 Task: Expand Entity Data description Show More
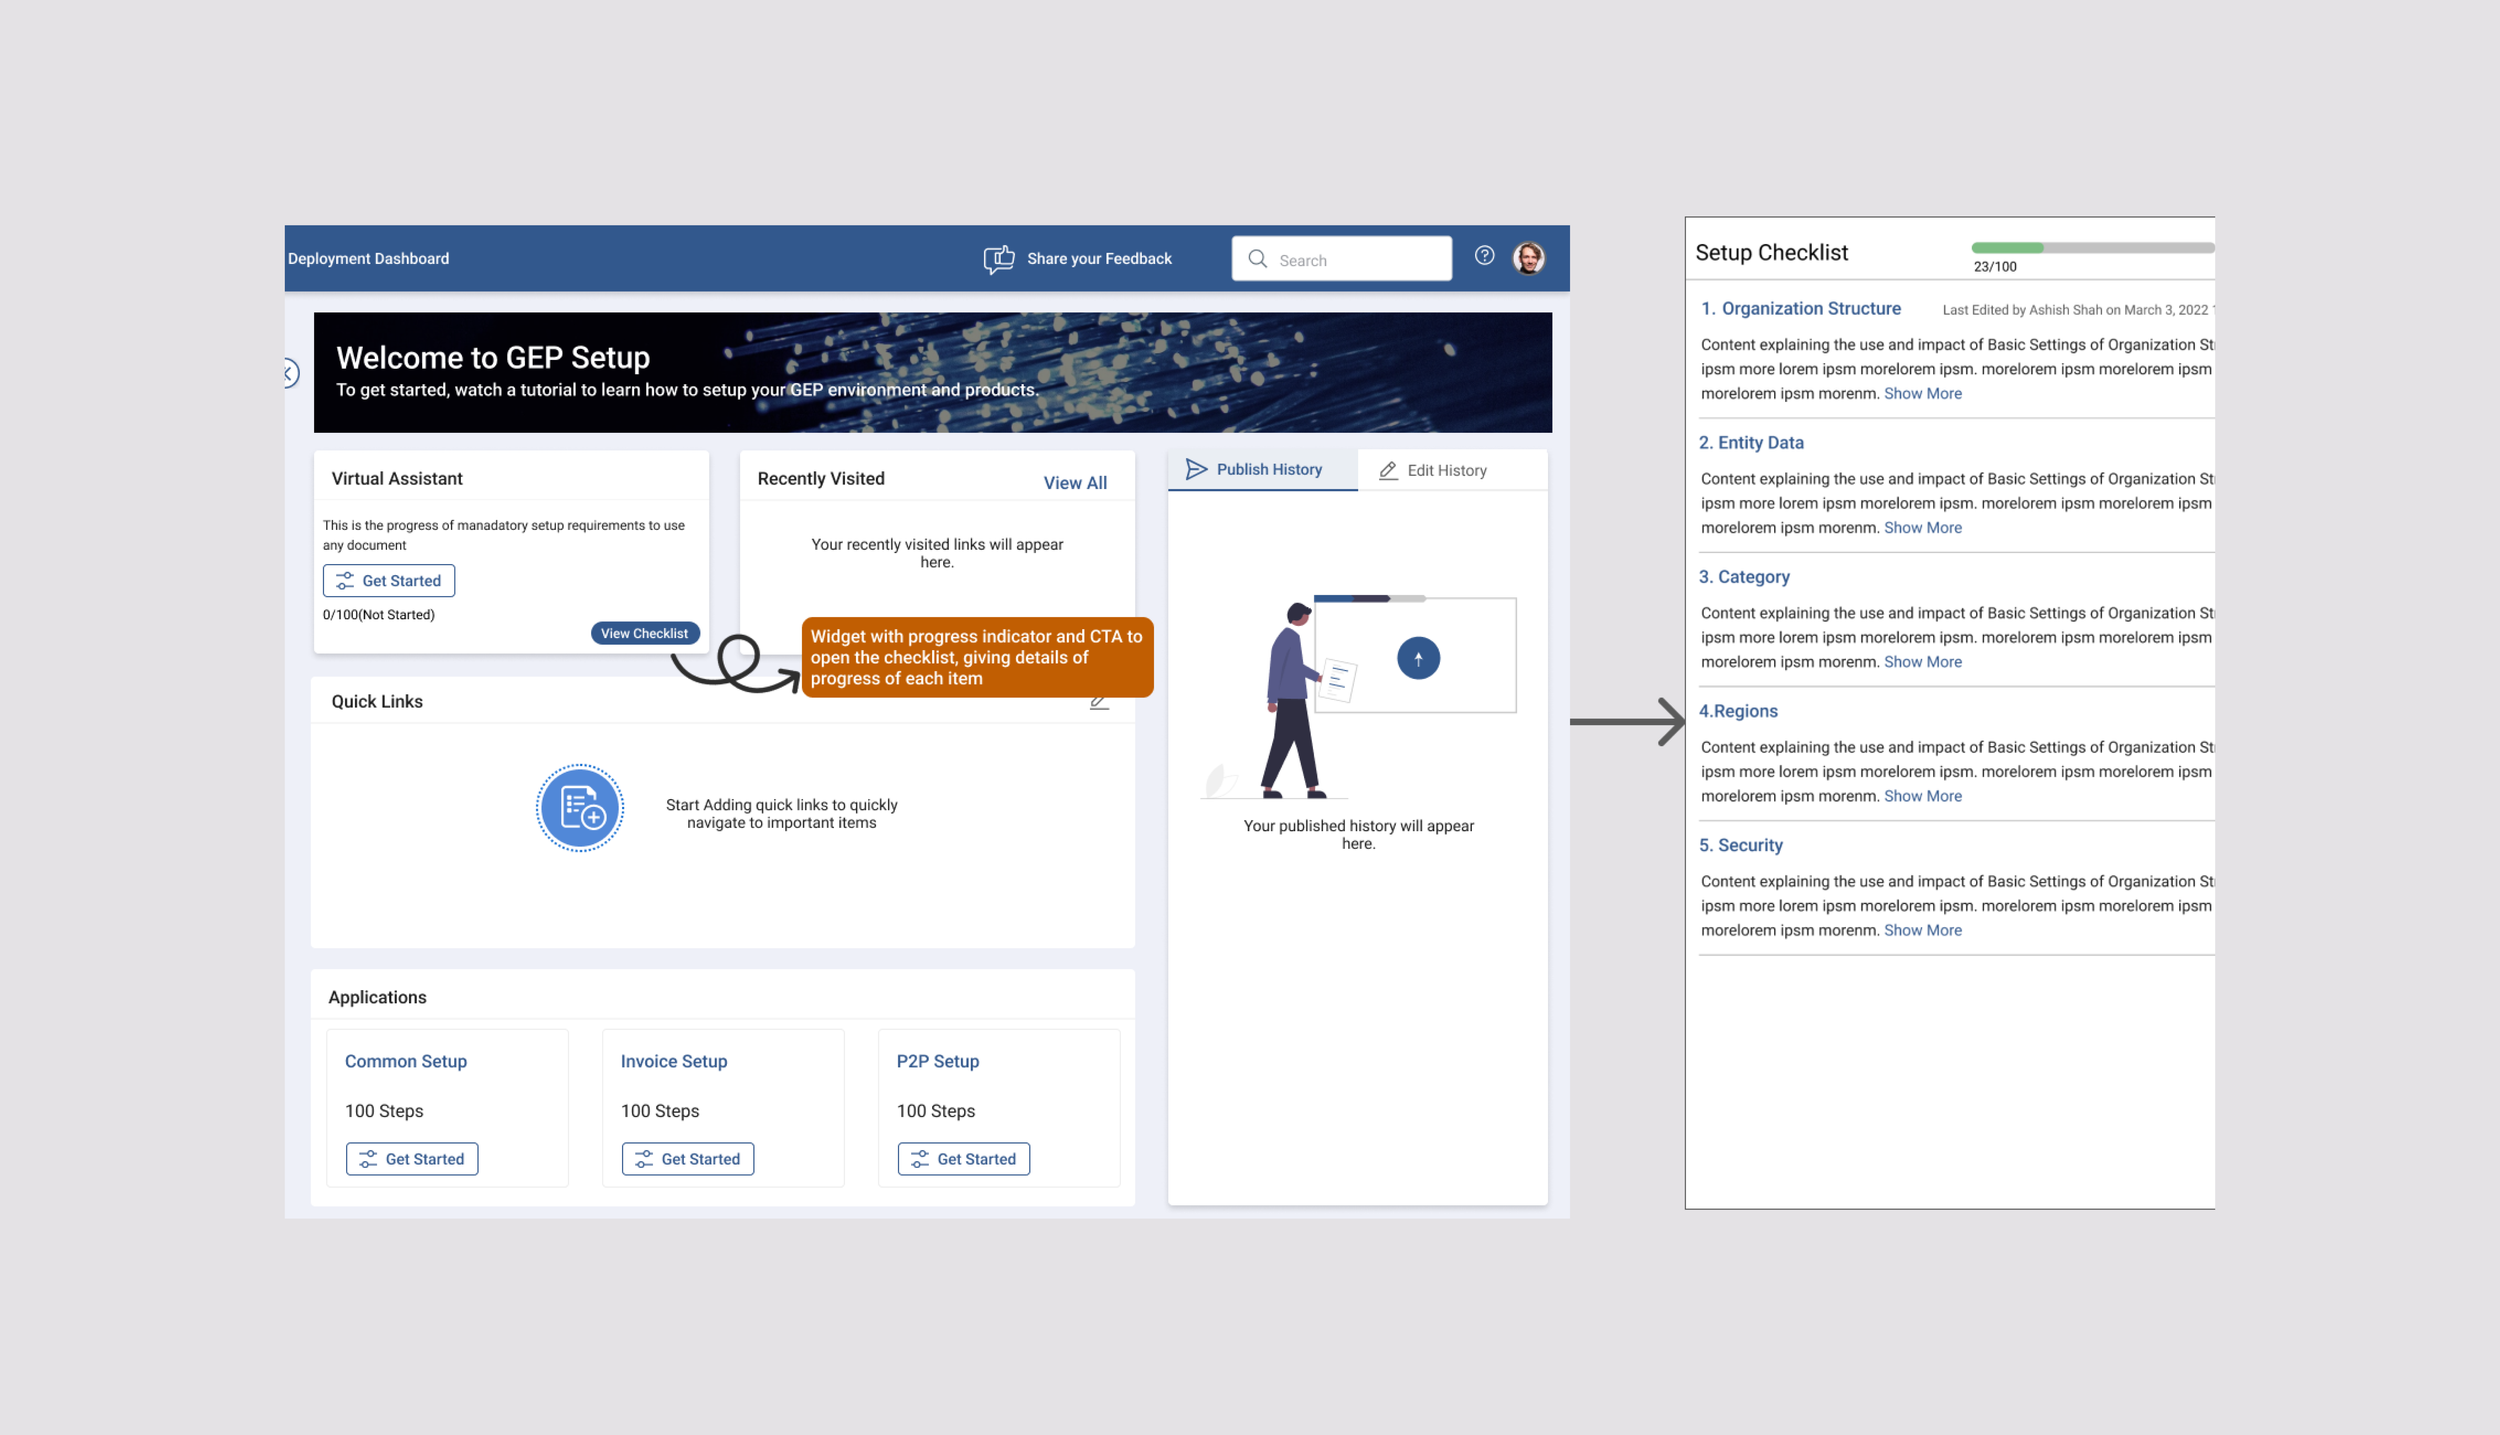point(1922,528)
